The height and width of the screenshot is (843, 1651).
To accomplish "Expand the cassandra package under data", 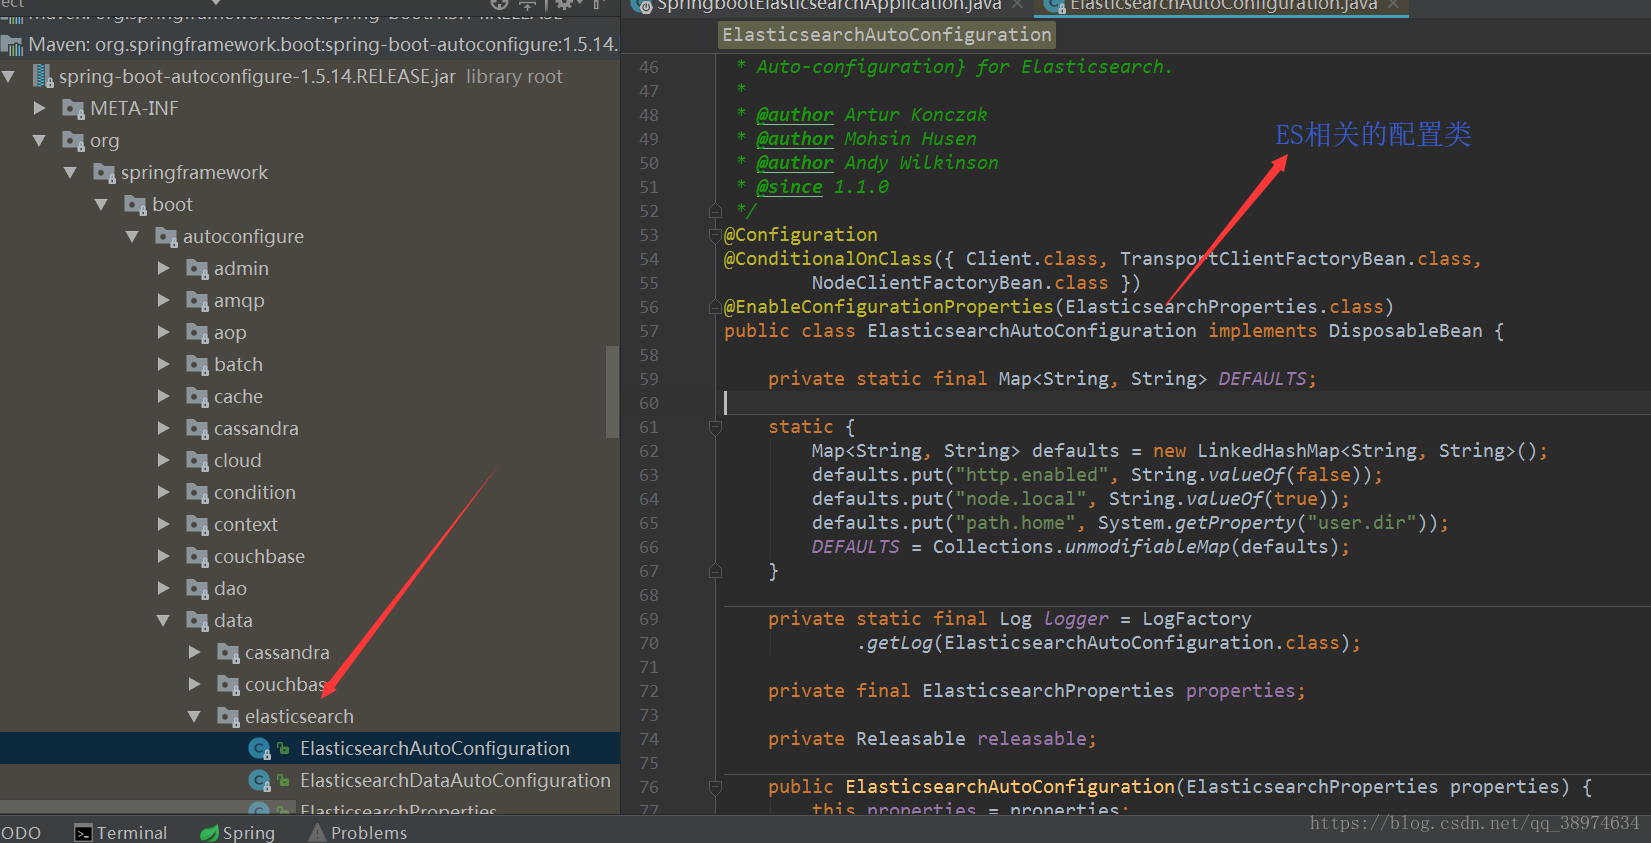I will (x=195, y=652).
